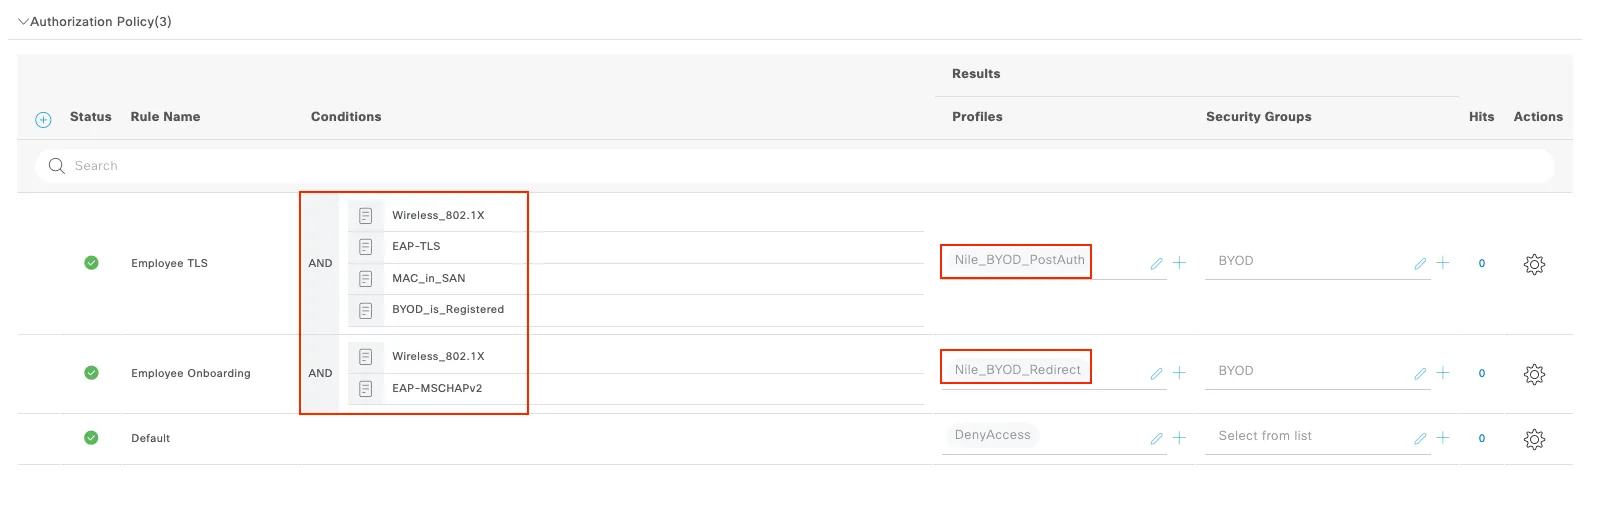
Task: View hit count for Employee TLS
Action: pyautogui.click(x=1482, y=264)
